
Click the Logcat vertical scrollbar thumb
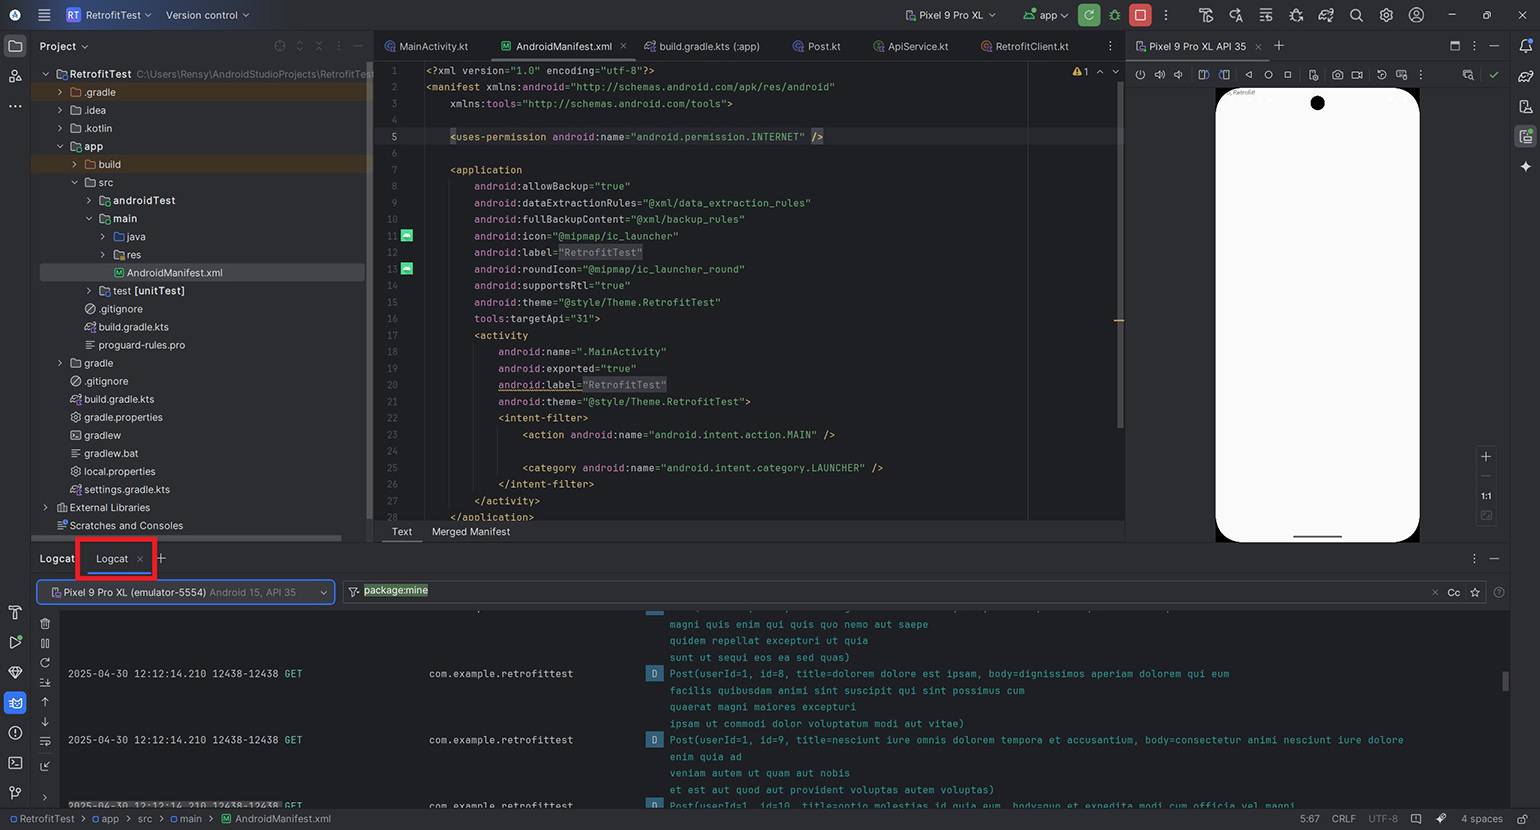[x=1505, y=681]
